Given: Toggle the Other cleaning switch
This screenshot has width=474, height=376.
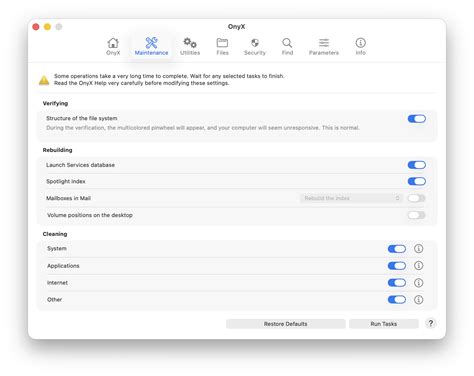Looking at the screenshot, I should click(x=397, y=300).
